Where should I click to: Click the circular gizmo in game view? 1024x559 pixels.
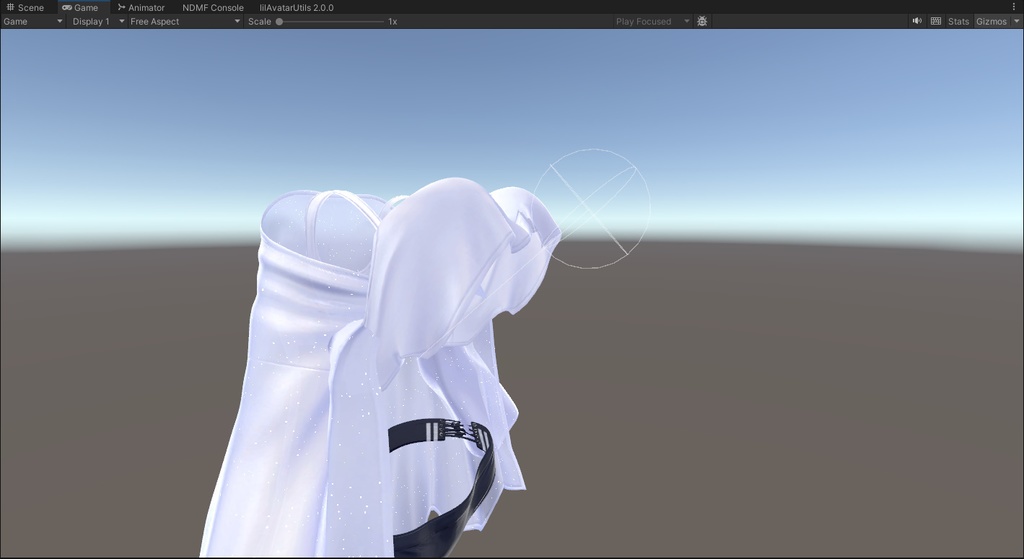tap(591, 209)
